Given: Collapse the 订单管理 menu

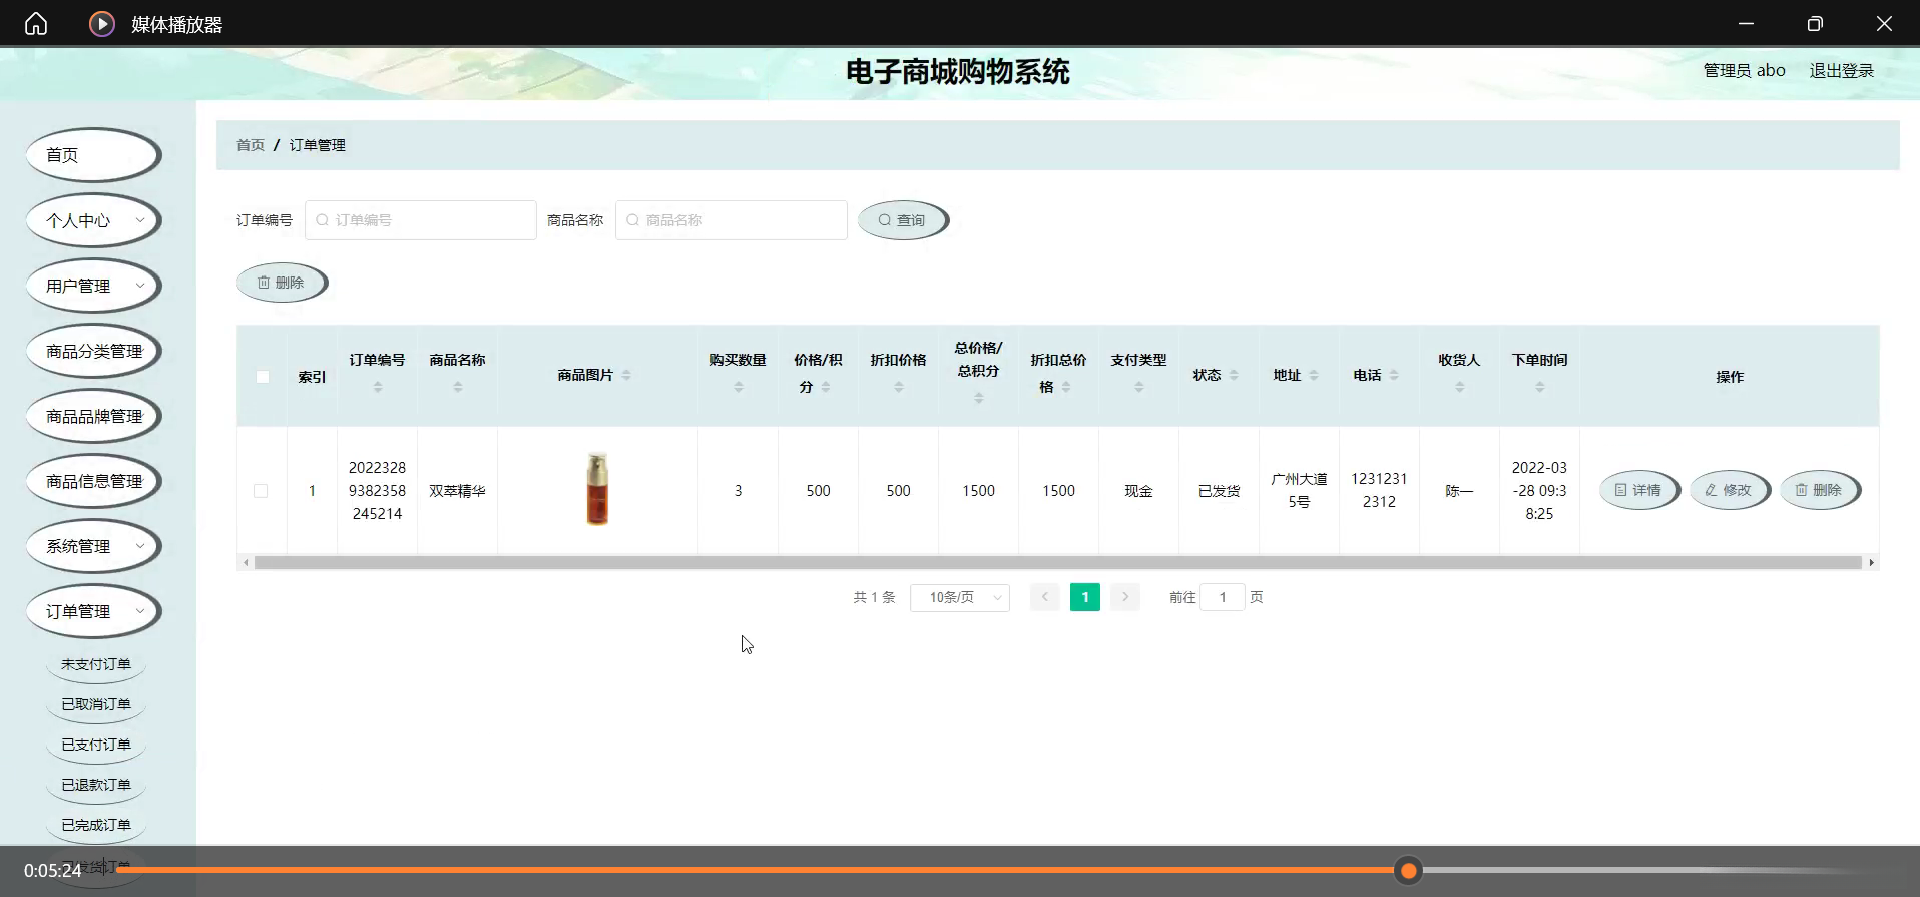Looking at the screenshot, I should coord(93,611).
